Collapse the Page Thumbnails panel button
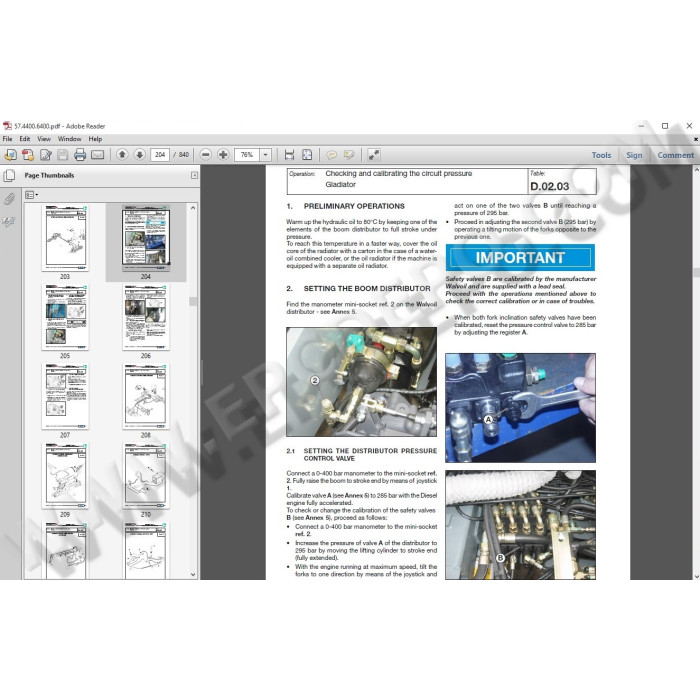Viewport: 700px width, 700px height. [194, 175]
